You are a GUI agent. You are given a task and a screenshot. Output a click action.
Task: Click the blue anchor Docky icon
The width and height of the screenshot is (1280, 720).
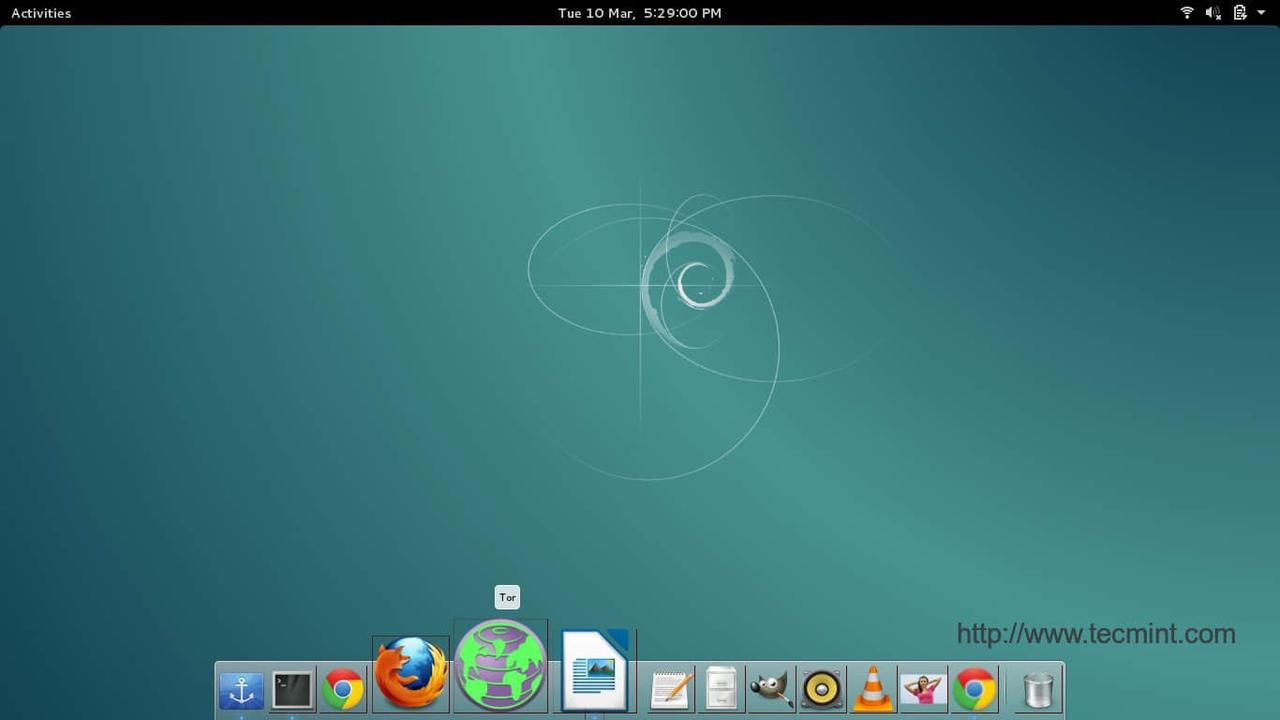[x=241, y=690]
